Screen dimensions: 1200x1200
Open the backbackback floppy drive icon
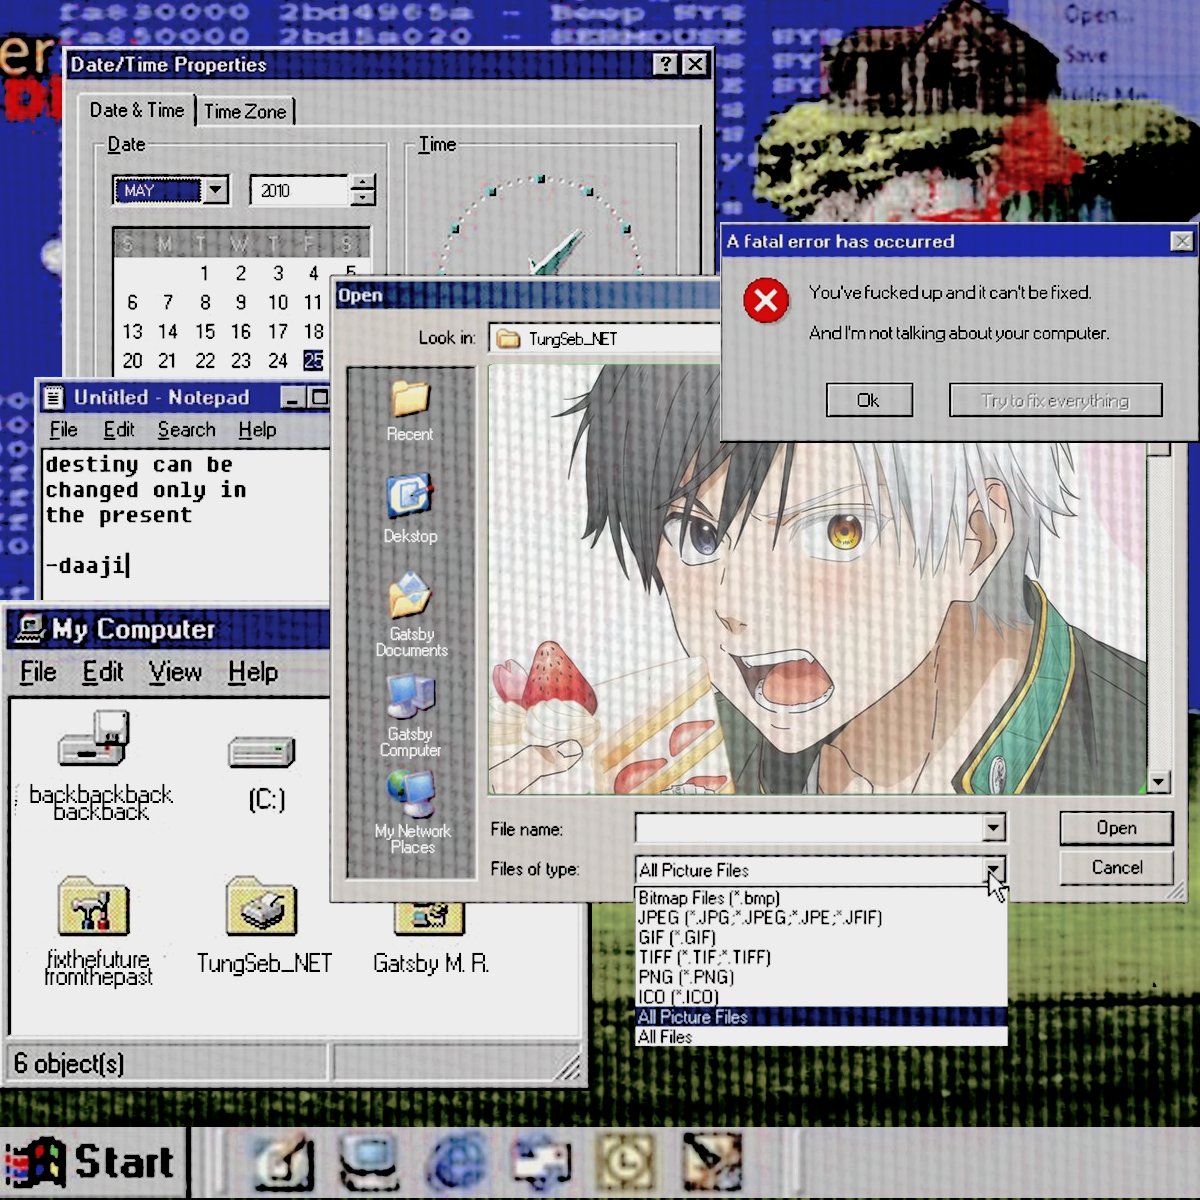[98, 740]
